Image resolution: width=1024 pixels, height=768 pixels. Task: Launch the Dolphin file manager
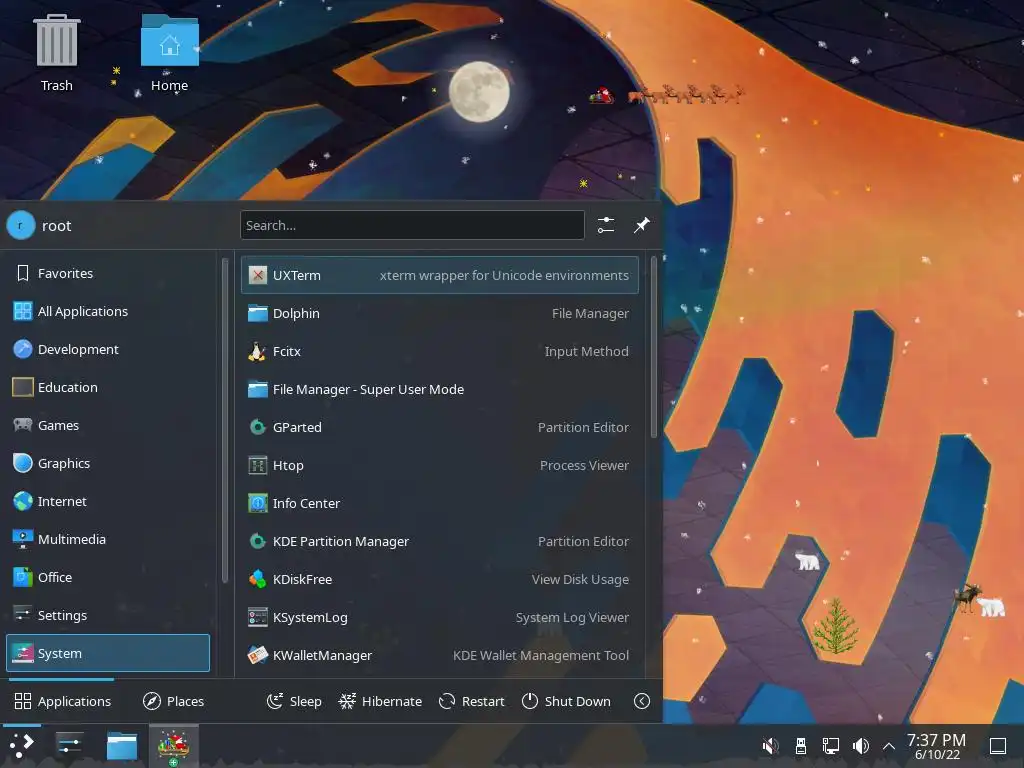[440, 313]
